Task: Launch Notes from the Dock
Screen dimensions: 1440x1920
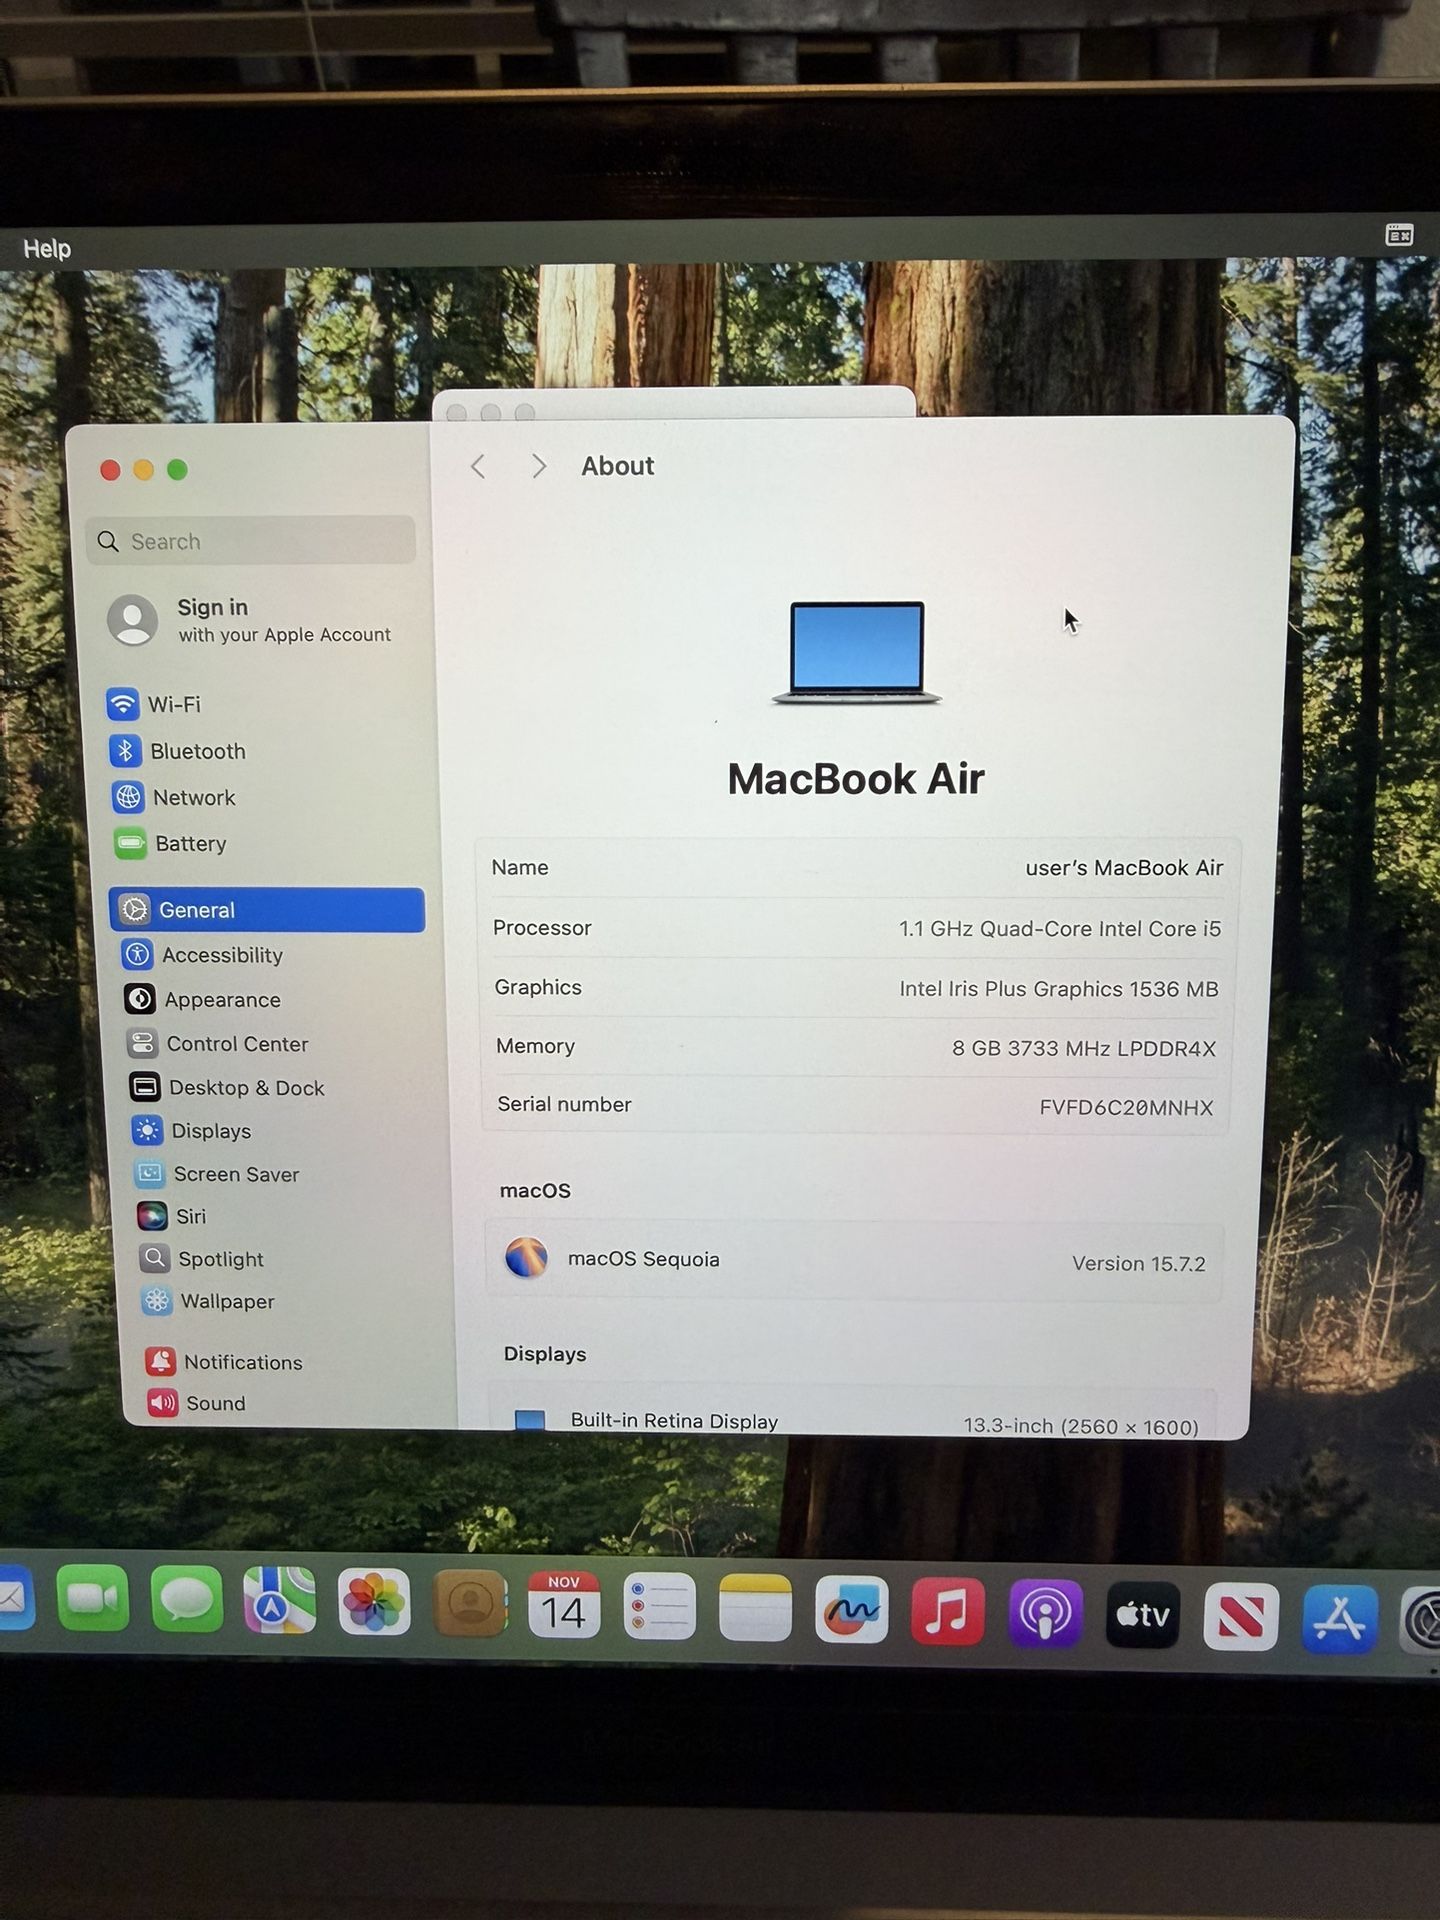Action: (x=755, y=1608)
